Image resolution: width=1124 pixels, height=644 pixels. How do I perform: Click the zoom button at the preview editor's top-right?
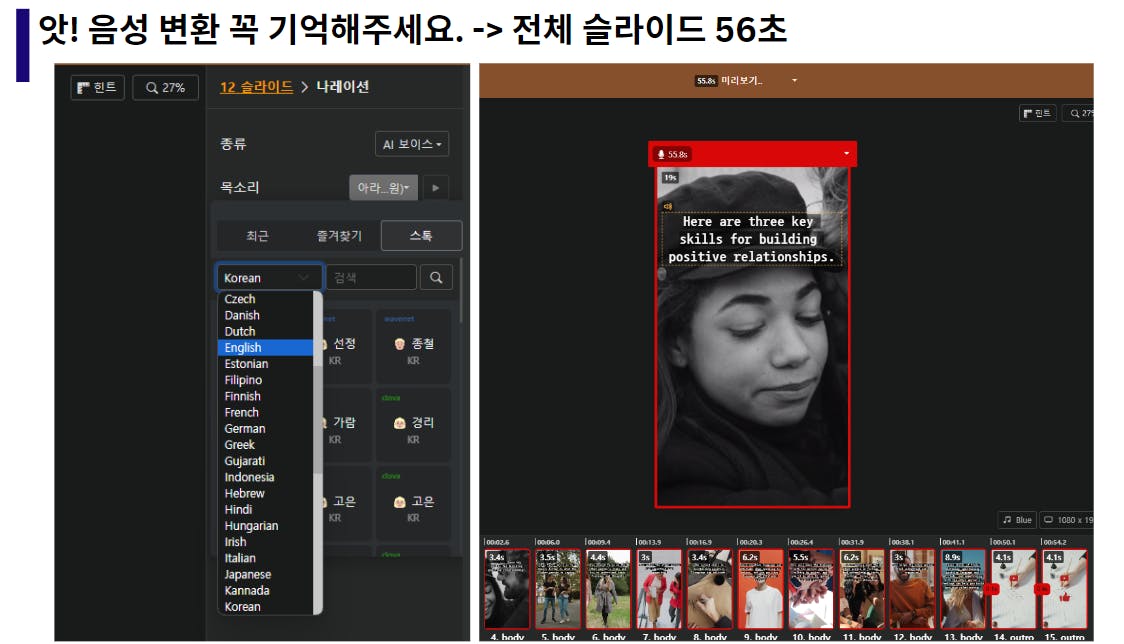(1079, 113)
